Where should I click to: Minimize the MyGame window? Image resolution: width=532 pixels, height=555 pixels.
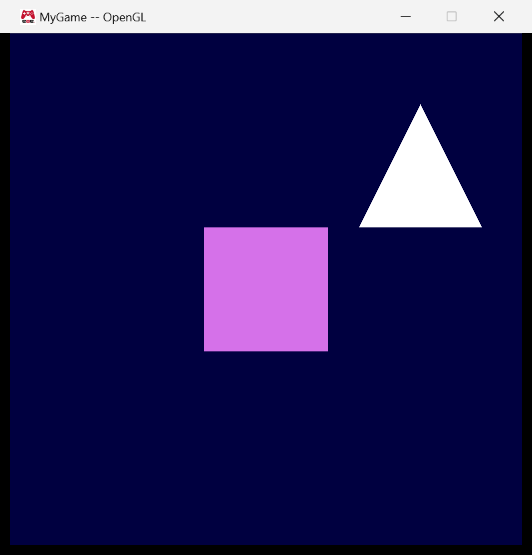406,16
